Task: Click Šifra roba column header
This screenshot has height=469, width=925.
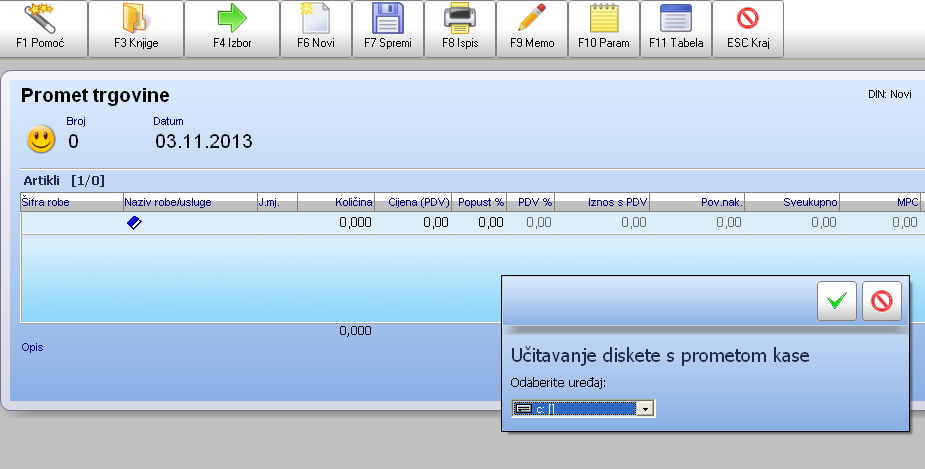Action: (72, 202)
